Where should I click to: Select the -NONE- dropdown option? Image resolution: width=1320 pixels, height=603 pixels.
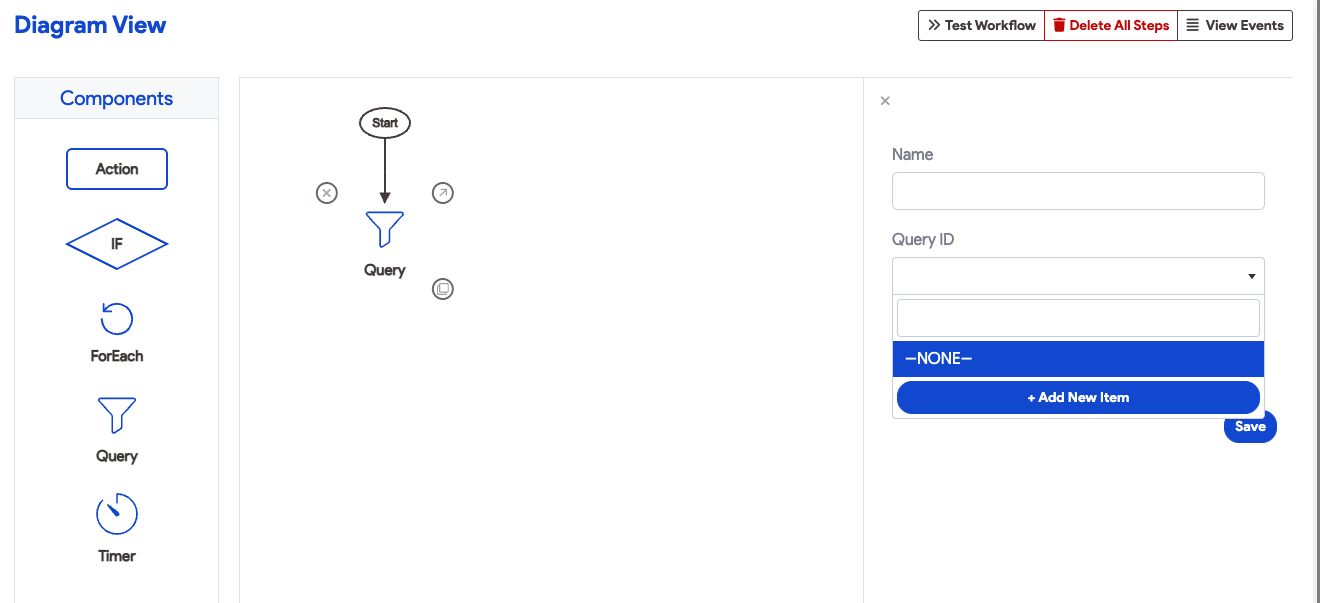(x=1078, y=358)
